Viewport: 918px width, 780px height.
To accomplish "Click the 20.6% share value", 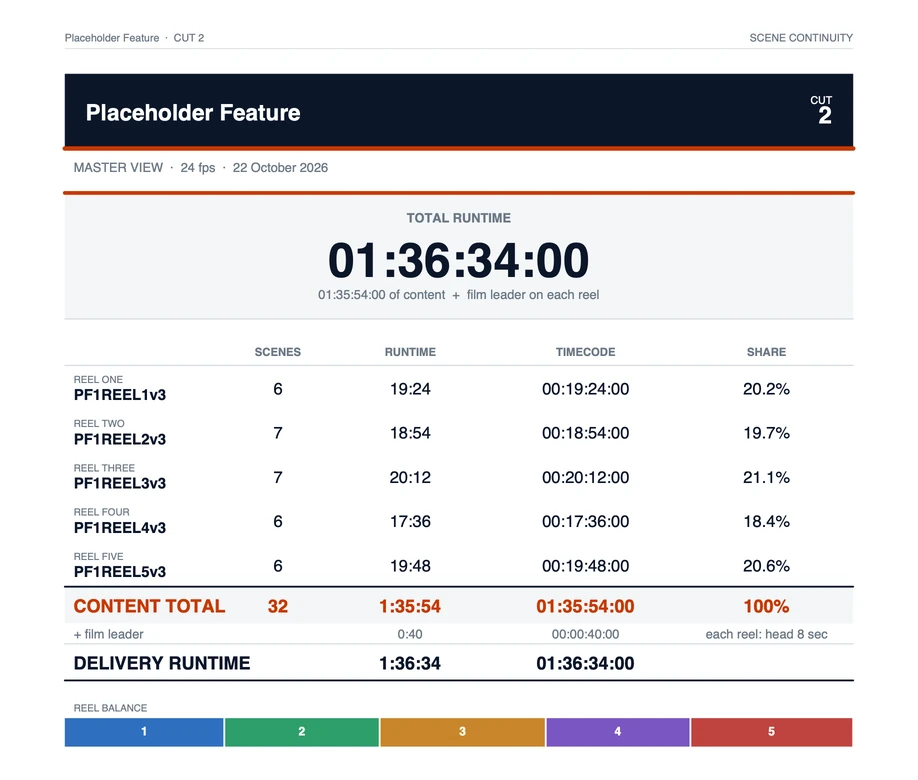I will tap(766, 566).
